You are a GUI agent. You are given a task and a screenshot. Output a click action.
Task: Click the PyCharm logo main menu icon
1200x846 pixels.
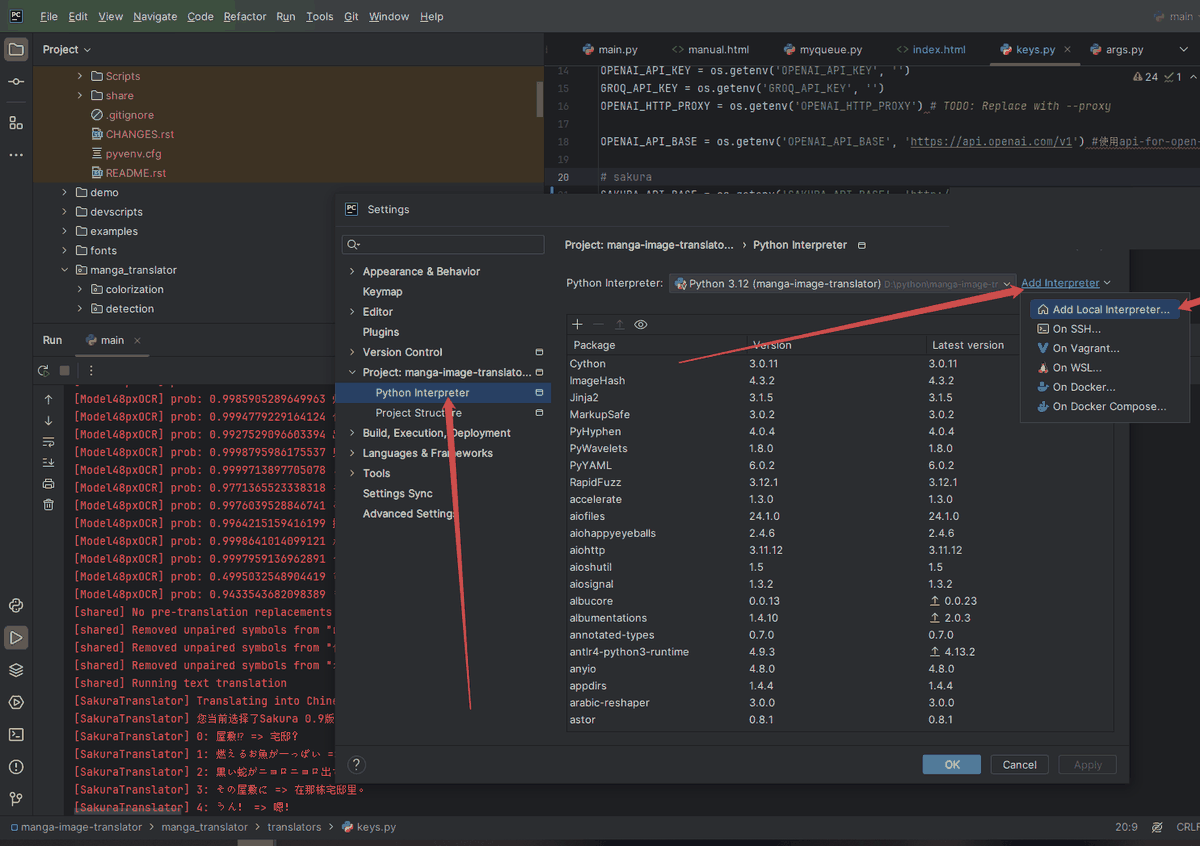(x=18, y=16)
